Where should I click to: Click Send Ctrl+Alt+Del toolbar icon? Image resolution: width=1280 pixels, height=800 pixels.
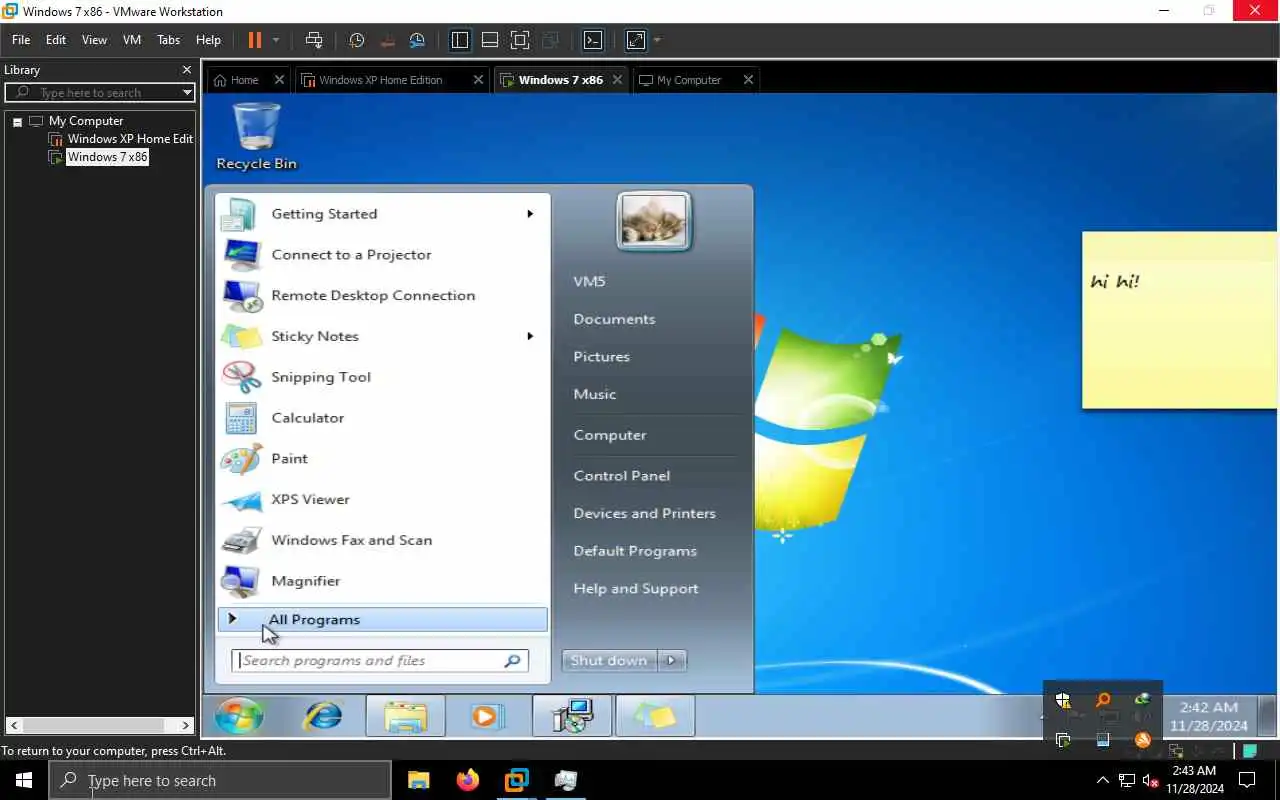(x=314, y=40)
